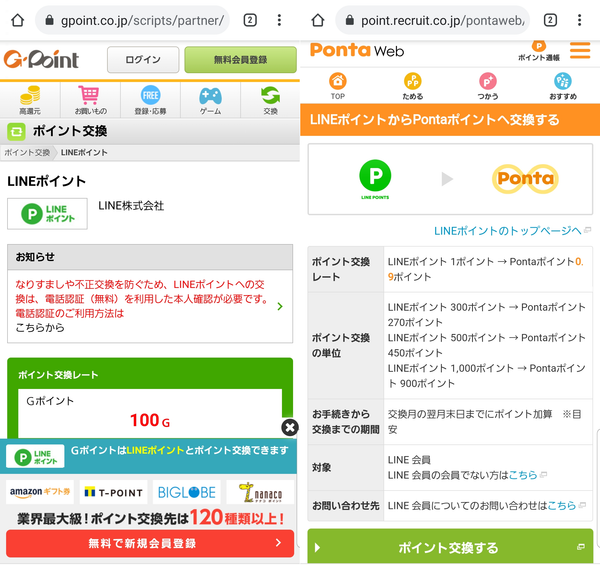Open the つかう tab
This screenshot has width=600, height=567.
488,86
